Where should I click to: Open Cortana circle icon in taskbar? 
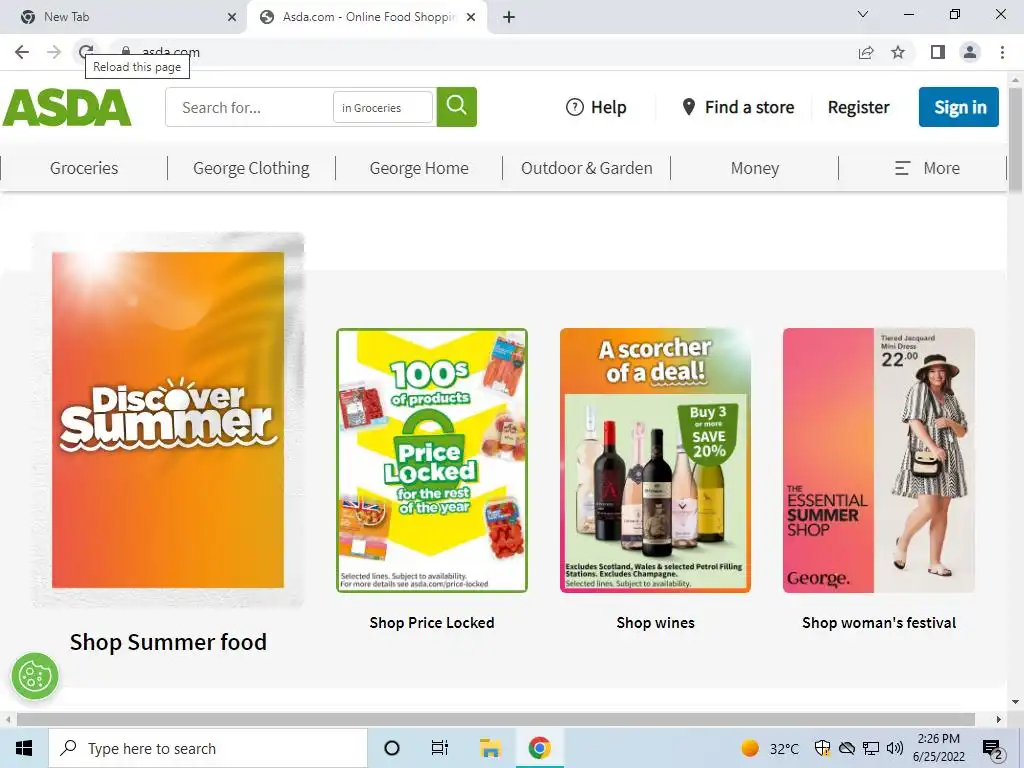pos(392,748)
